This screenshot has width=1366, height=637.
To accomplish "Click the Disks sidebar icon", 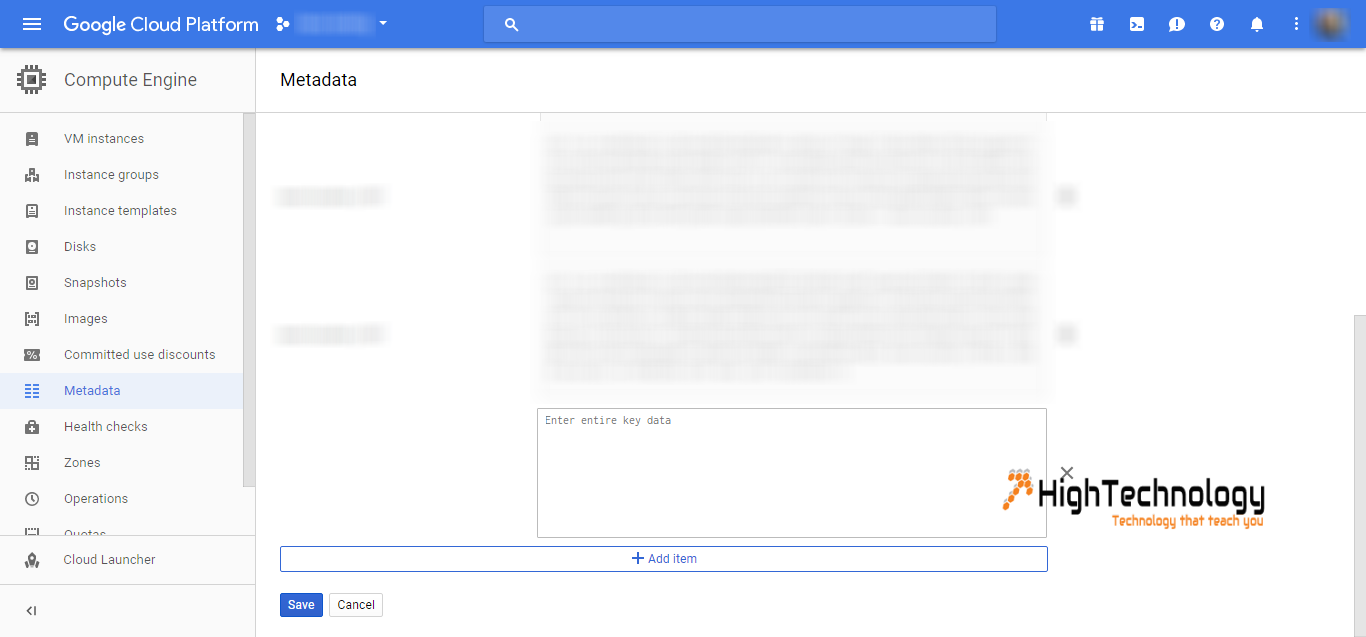I will (x=32, y=247).
